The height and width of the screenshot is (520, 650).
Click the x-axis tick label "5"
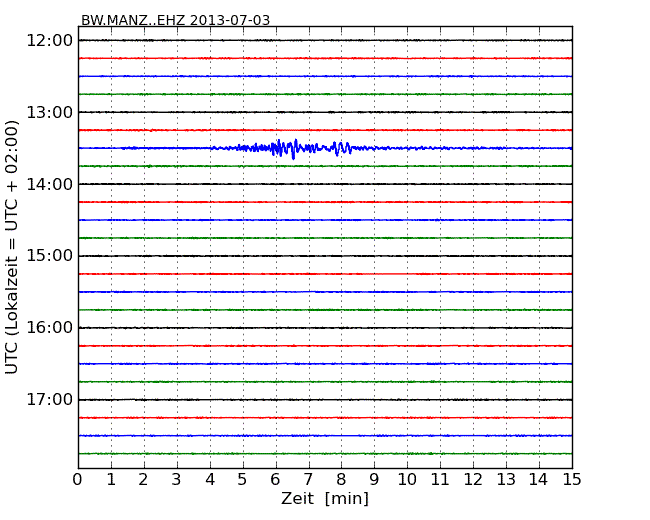point(243,480)
